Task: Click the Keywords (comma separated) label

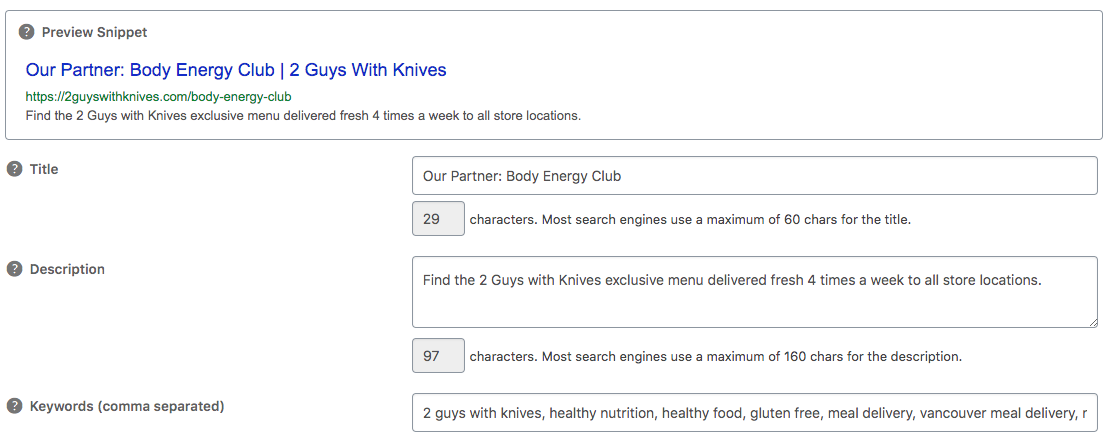Action: [127, 406]
